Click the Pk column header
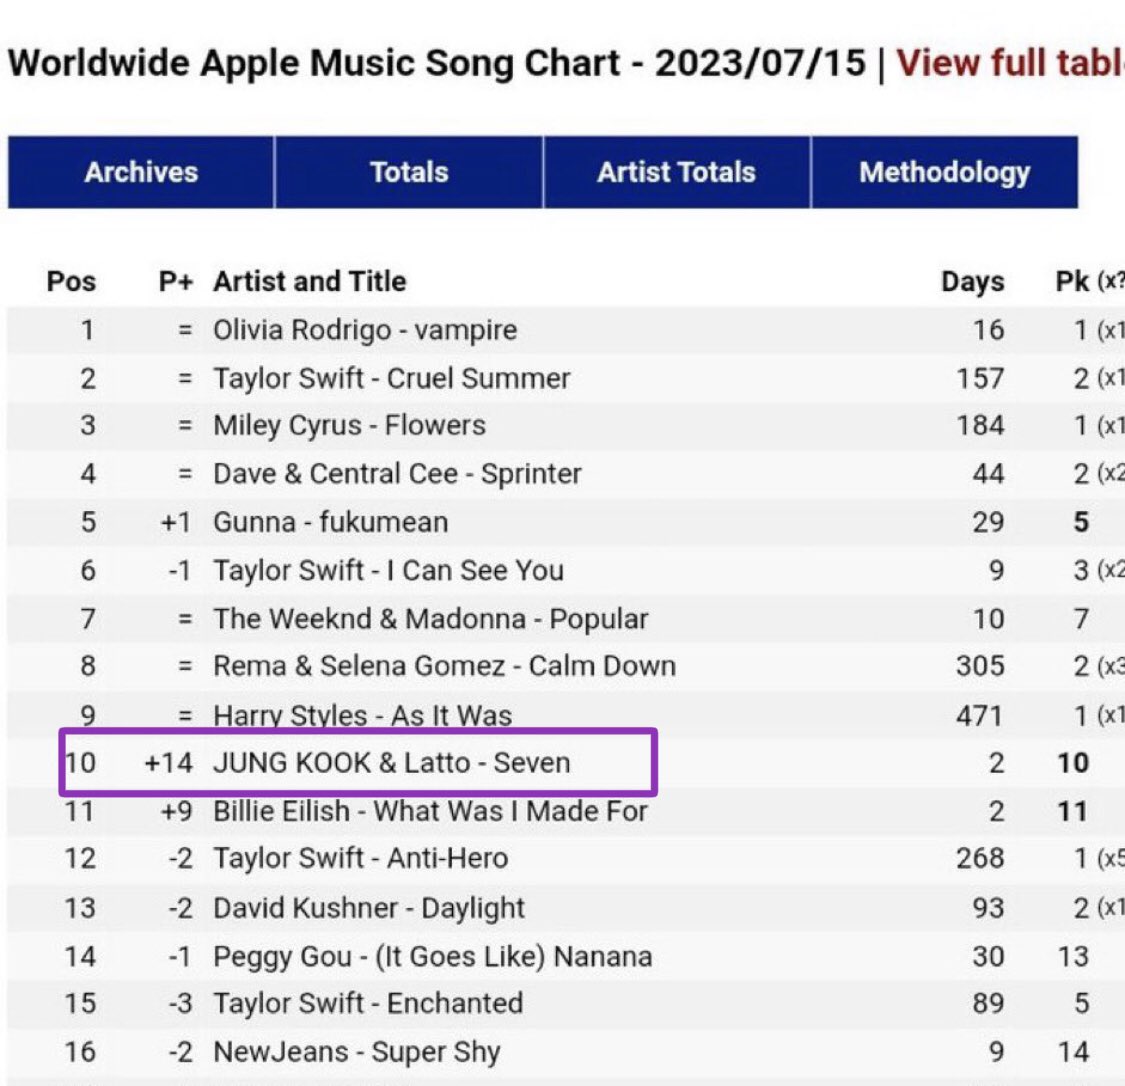1125x1086 pixels. point(1073,281)
